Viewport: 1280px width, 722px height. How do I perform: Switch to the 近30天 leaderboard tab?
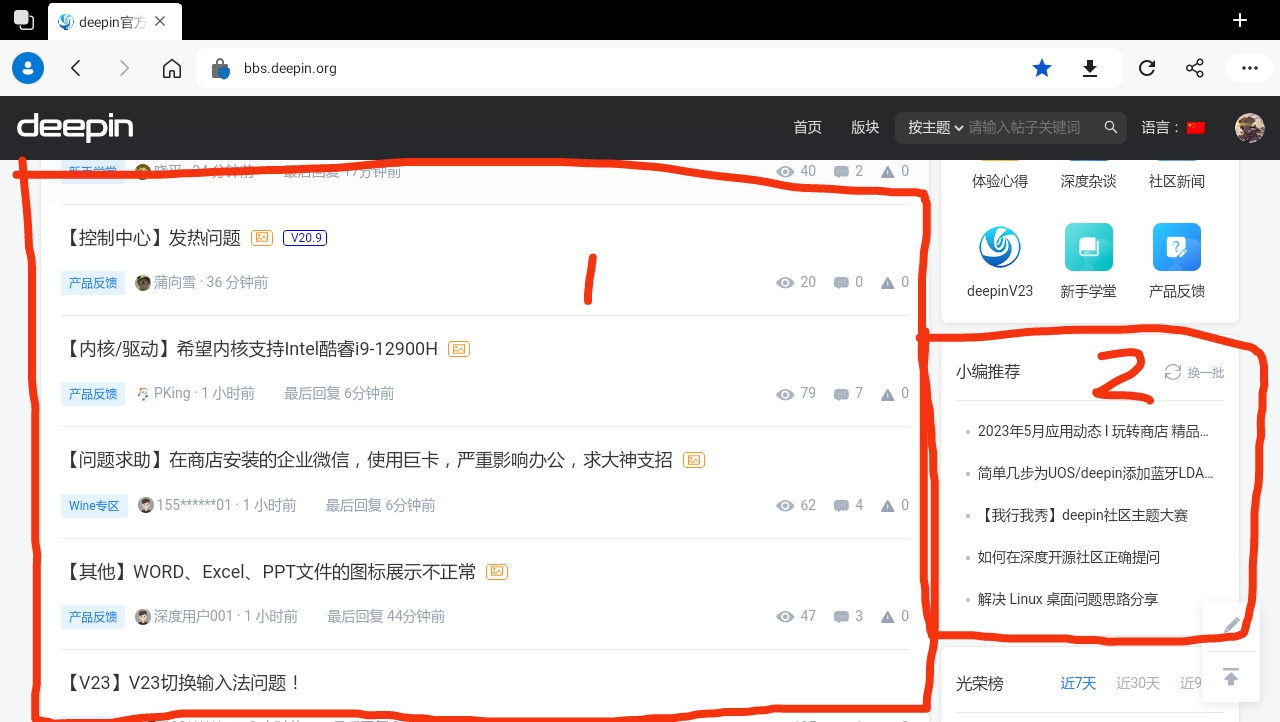tap(1138, 683)
